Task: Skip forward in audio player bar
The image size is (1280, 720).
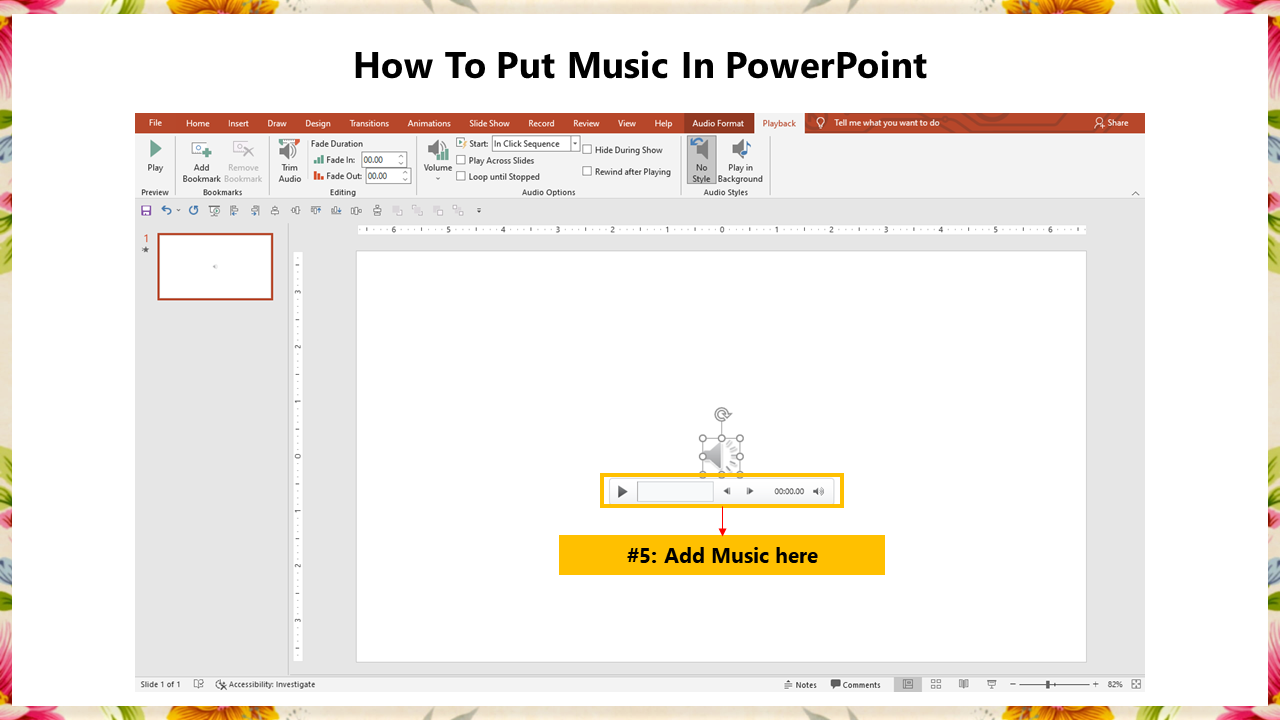Action: point(750,491)
